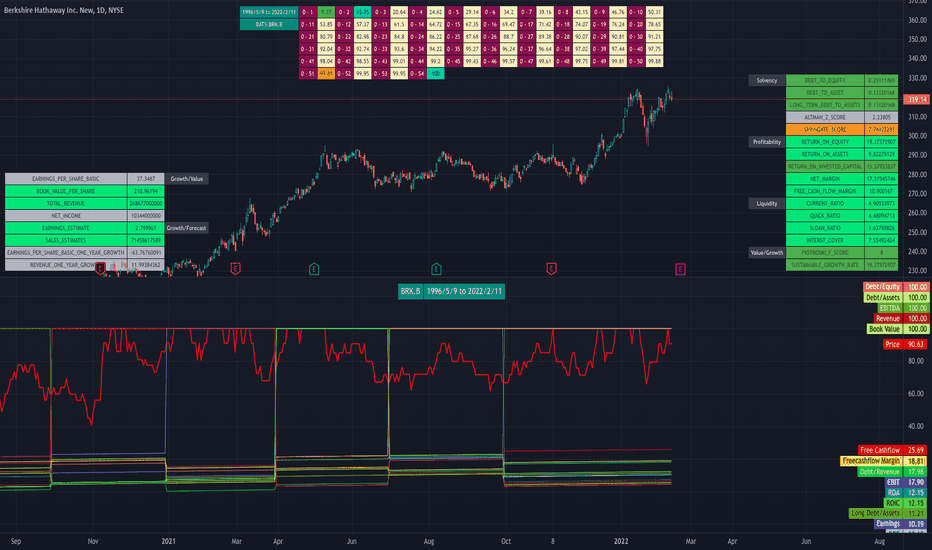Click the BOOK_VALUE_PER_SHARE row
This screenshot has width=932, height=550.
tap(84, 191)
